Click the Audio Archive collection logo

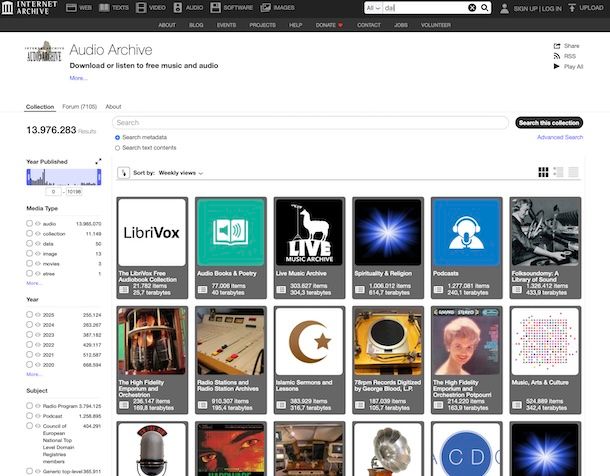[x=44, y=52]
